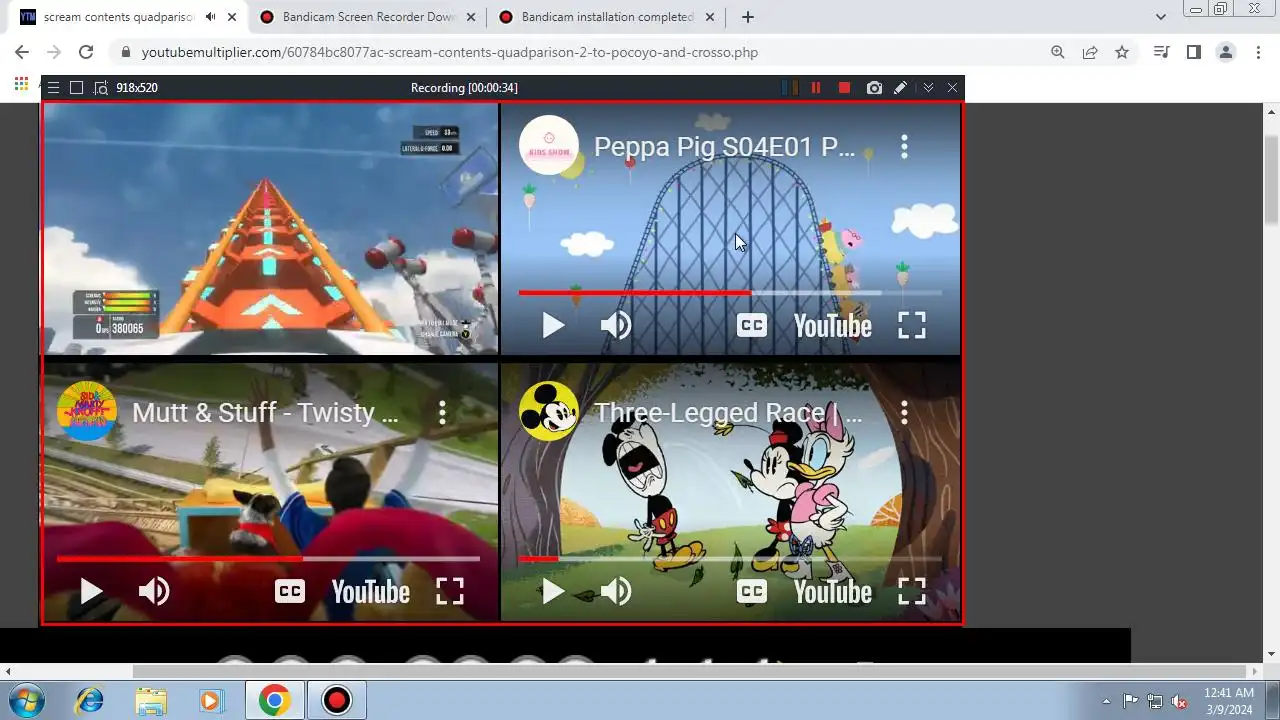Make Mutt & Stuff video fullscreen
This screenshot has height=720, width=1280.
(450, 591)
